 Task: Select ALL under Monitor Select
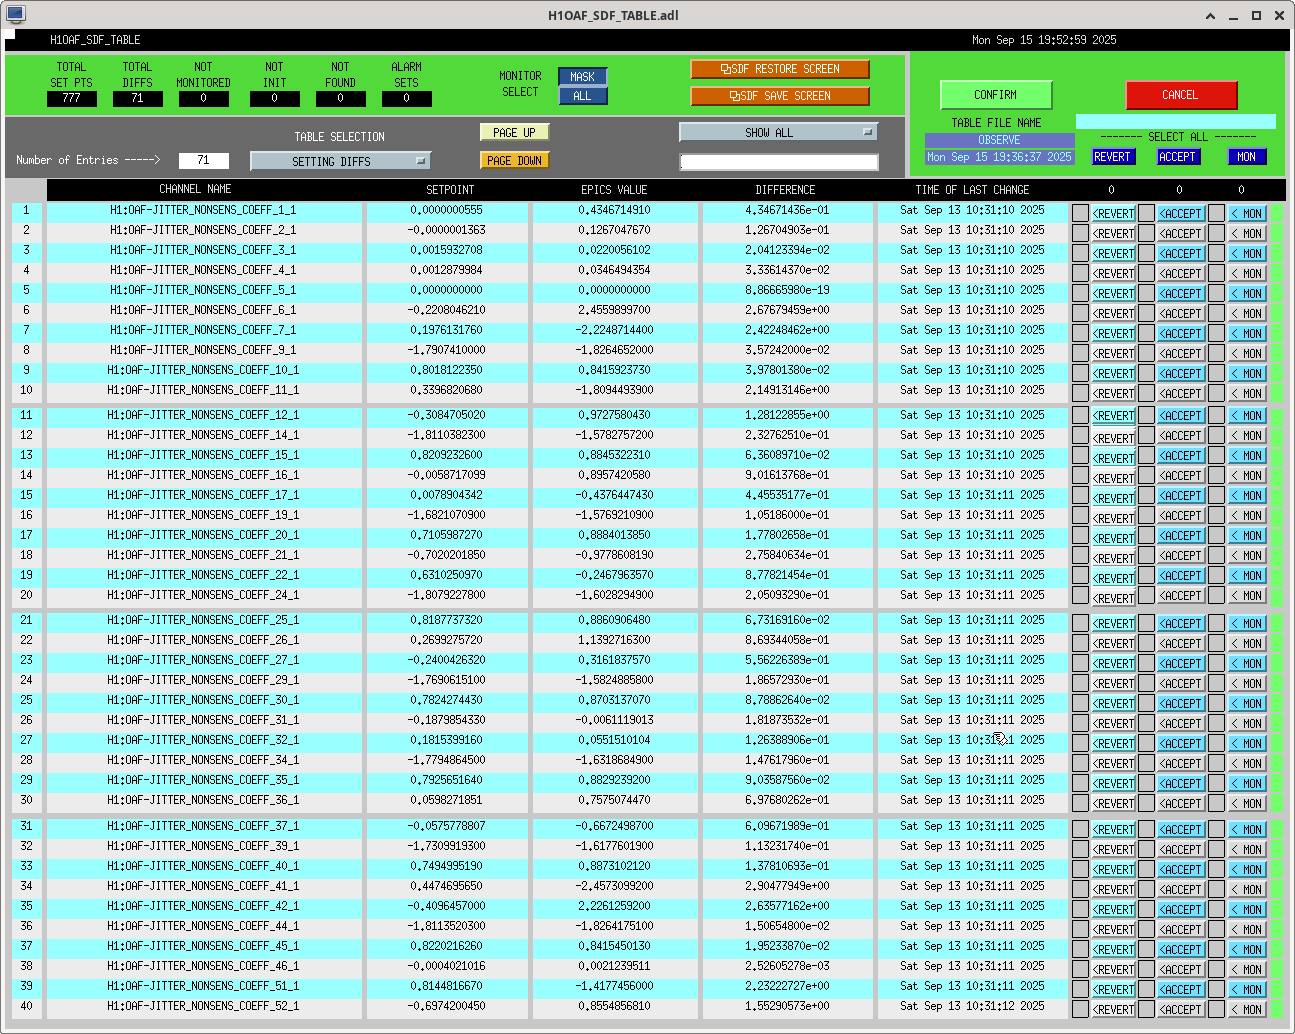click(x=582, y=96)
